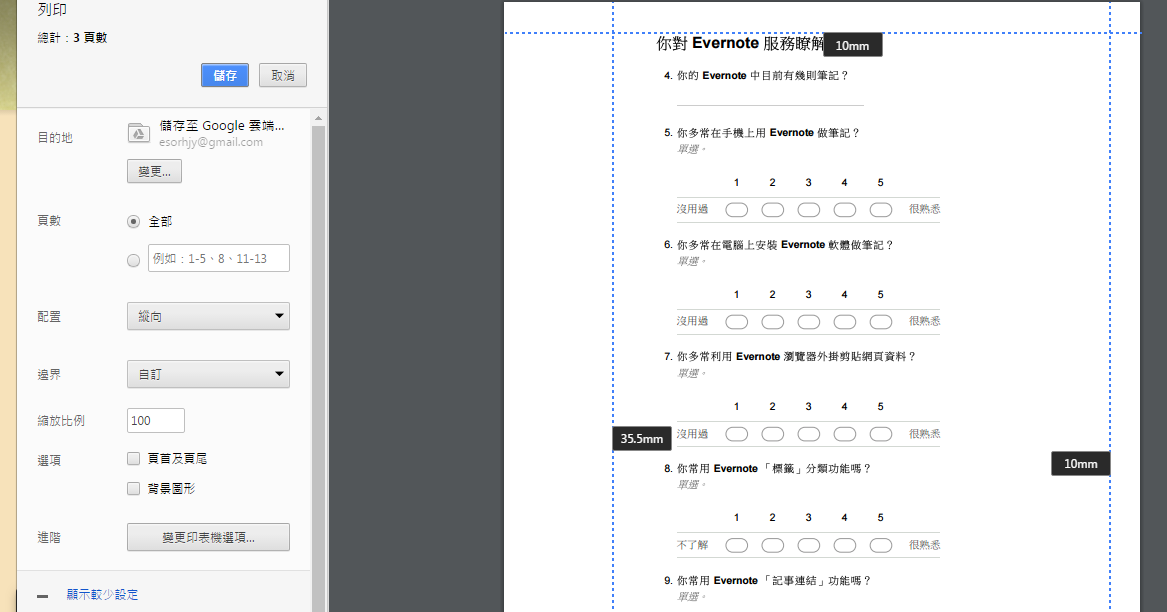
Task: Select option 1 for question 7
Action: click(x=736, y=433)
